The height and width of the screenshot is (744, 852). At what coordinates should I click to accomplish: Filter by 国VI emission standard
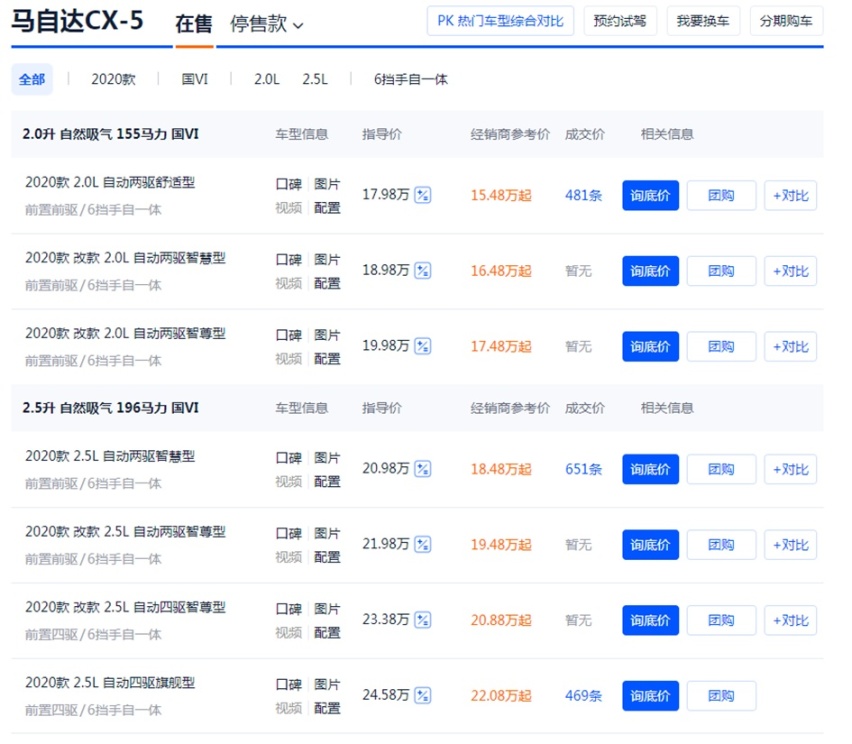195,79
